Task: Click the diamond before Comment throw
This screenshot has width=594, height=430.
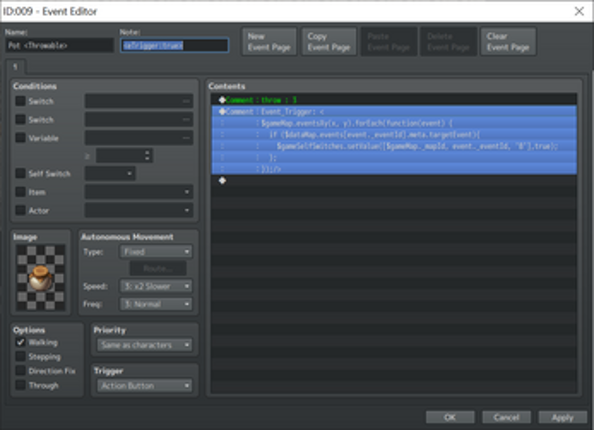Action: [x=222, y=100]
